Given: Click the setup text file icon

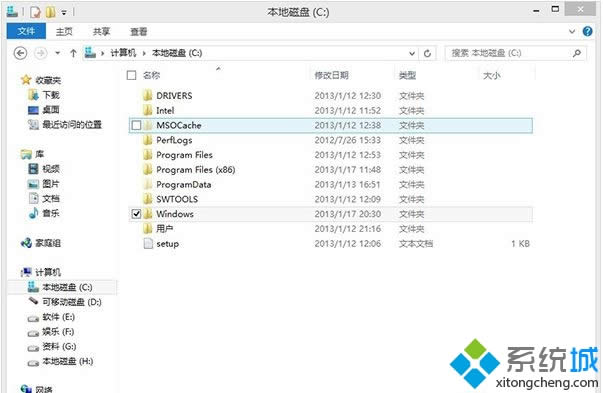Looking at the screenshot, I should pos(148,243).
